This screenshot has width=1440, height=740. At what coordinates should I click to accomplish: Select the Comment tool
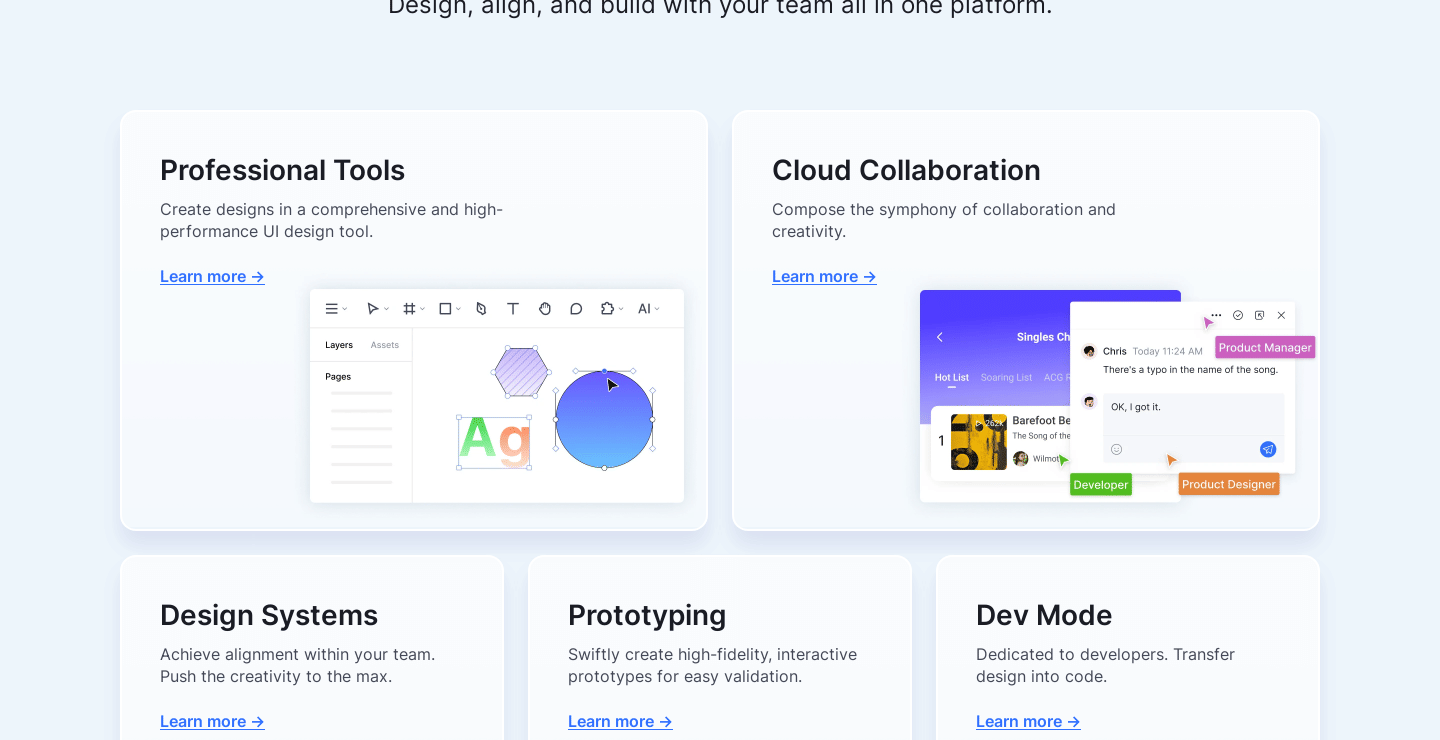point(577,308)
